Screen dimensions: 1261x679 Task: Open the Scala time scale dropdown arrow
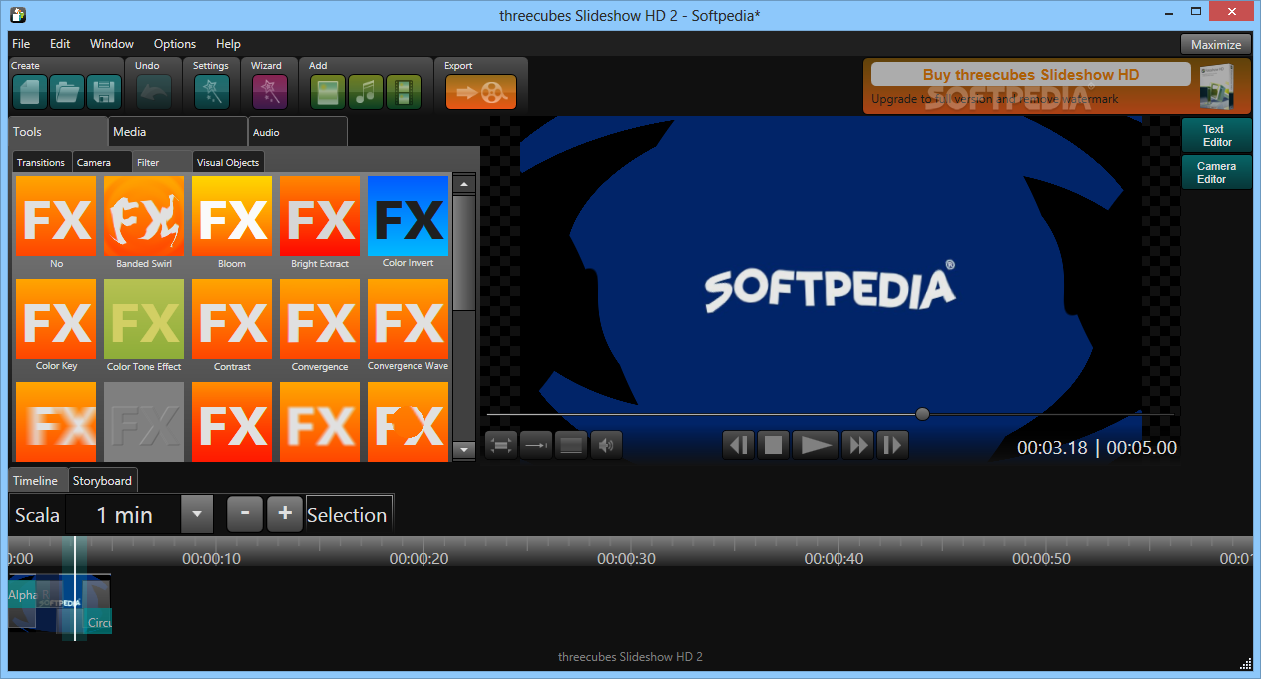point(197,515)
